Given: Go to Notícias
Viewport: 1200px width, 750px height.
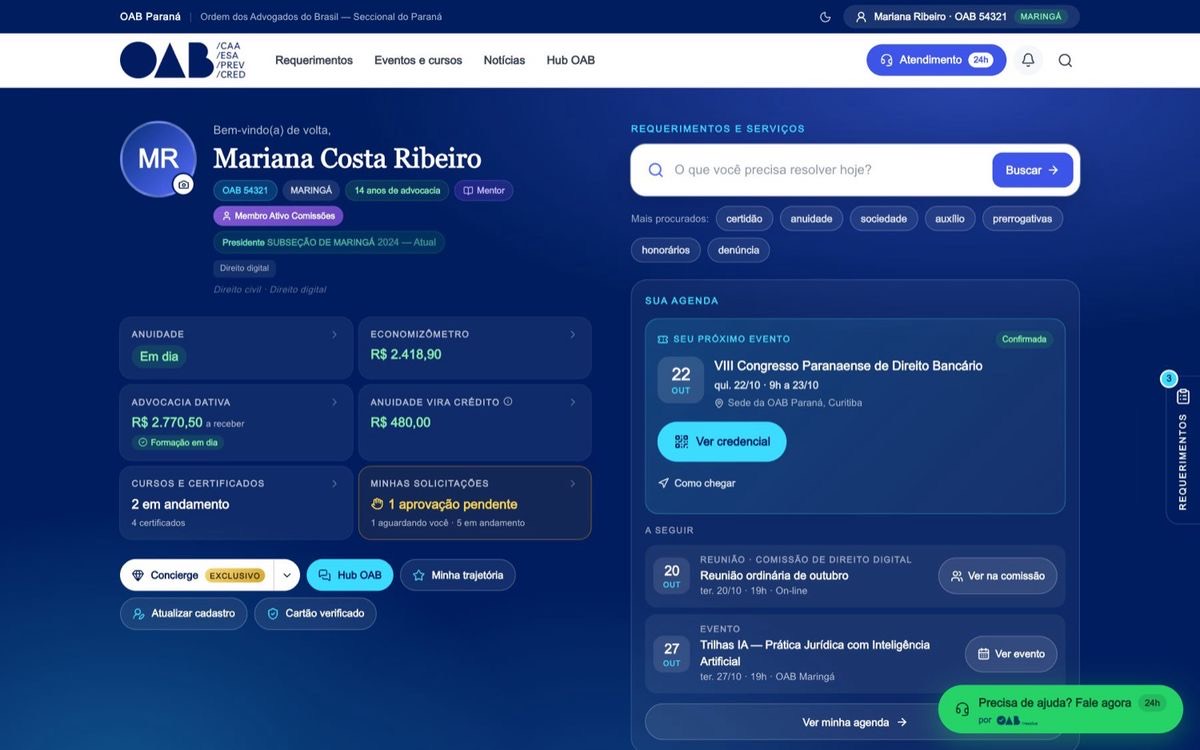Looking at the screenshot, I should [x=504, y=60].
